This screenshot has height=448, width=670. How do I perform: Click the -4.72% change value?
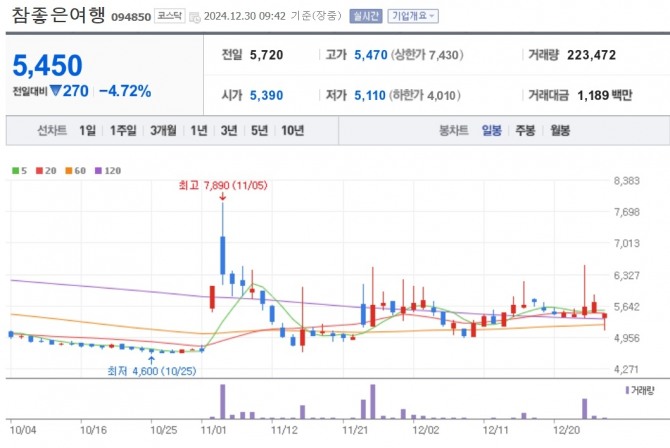(125, 91)
